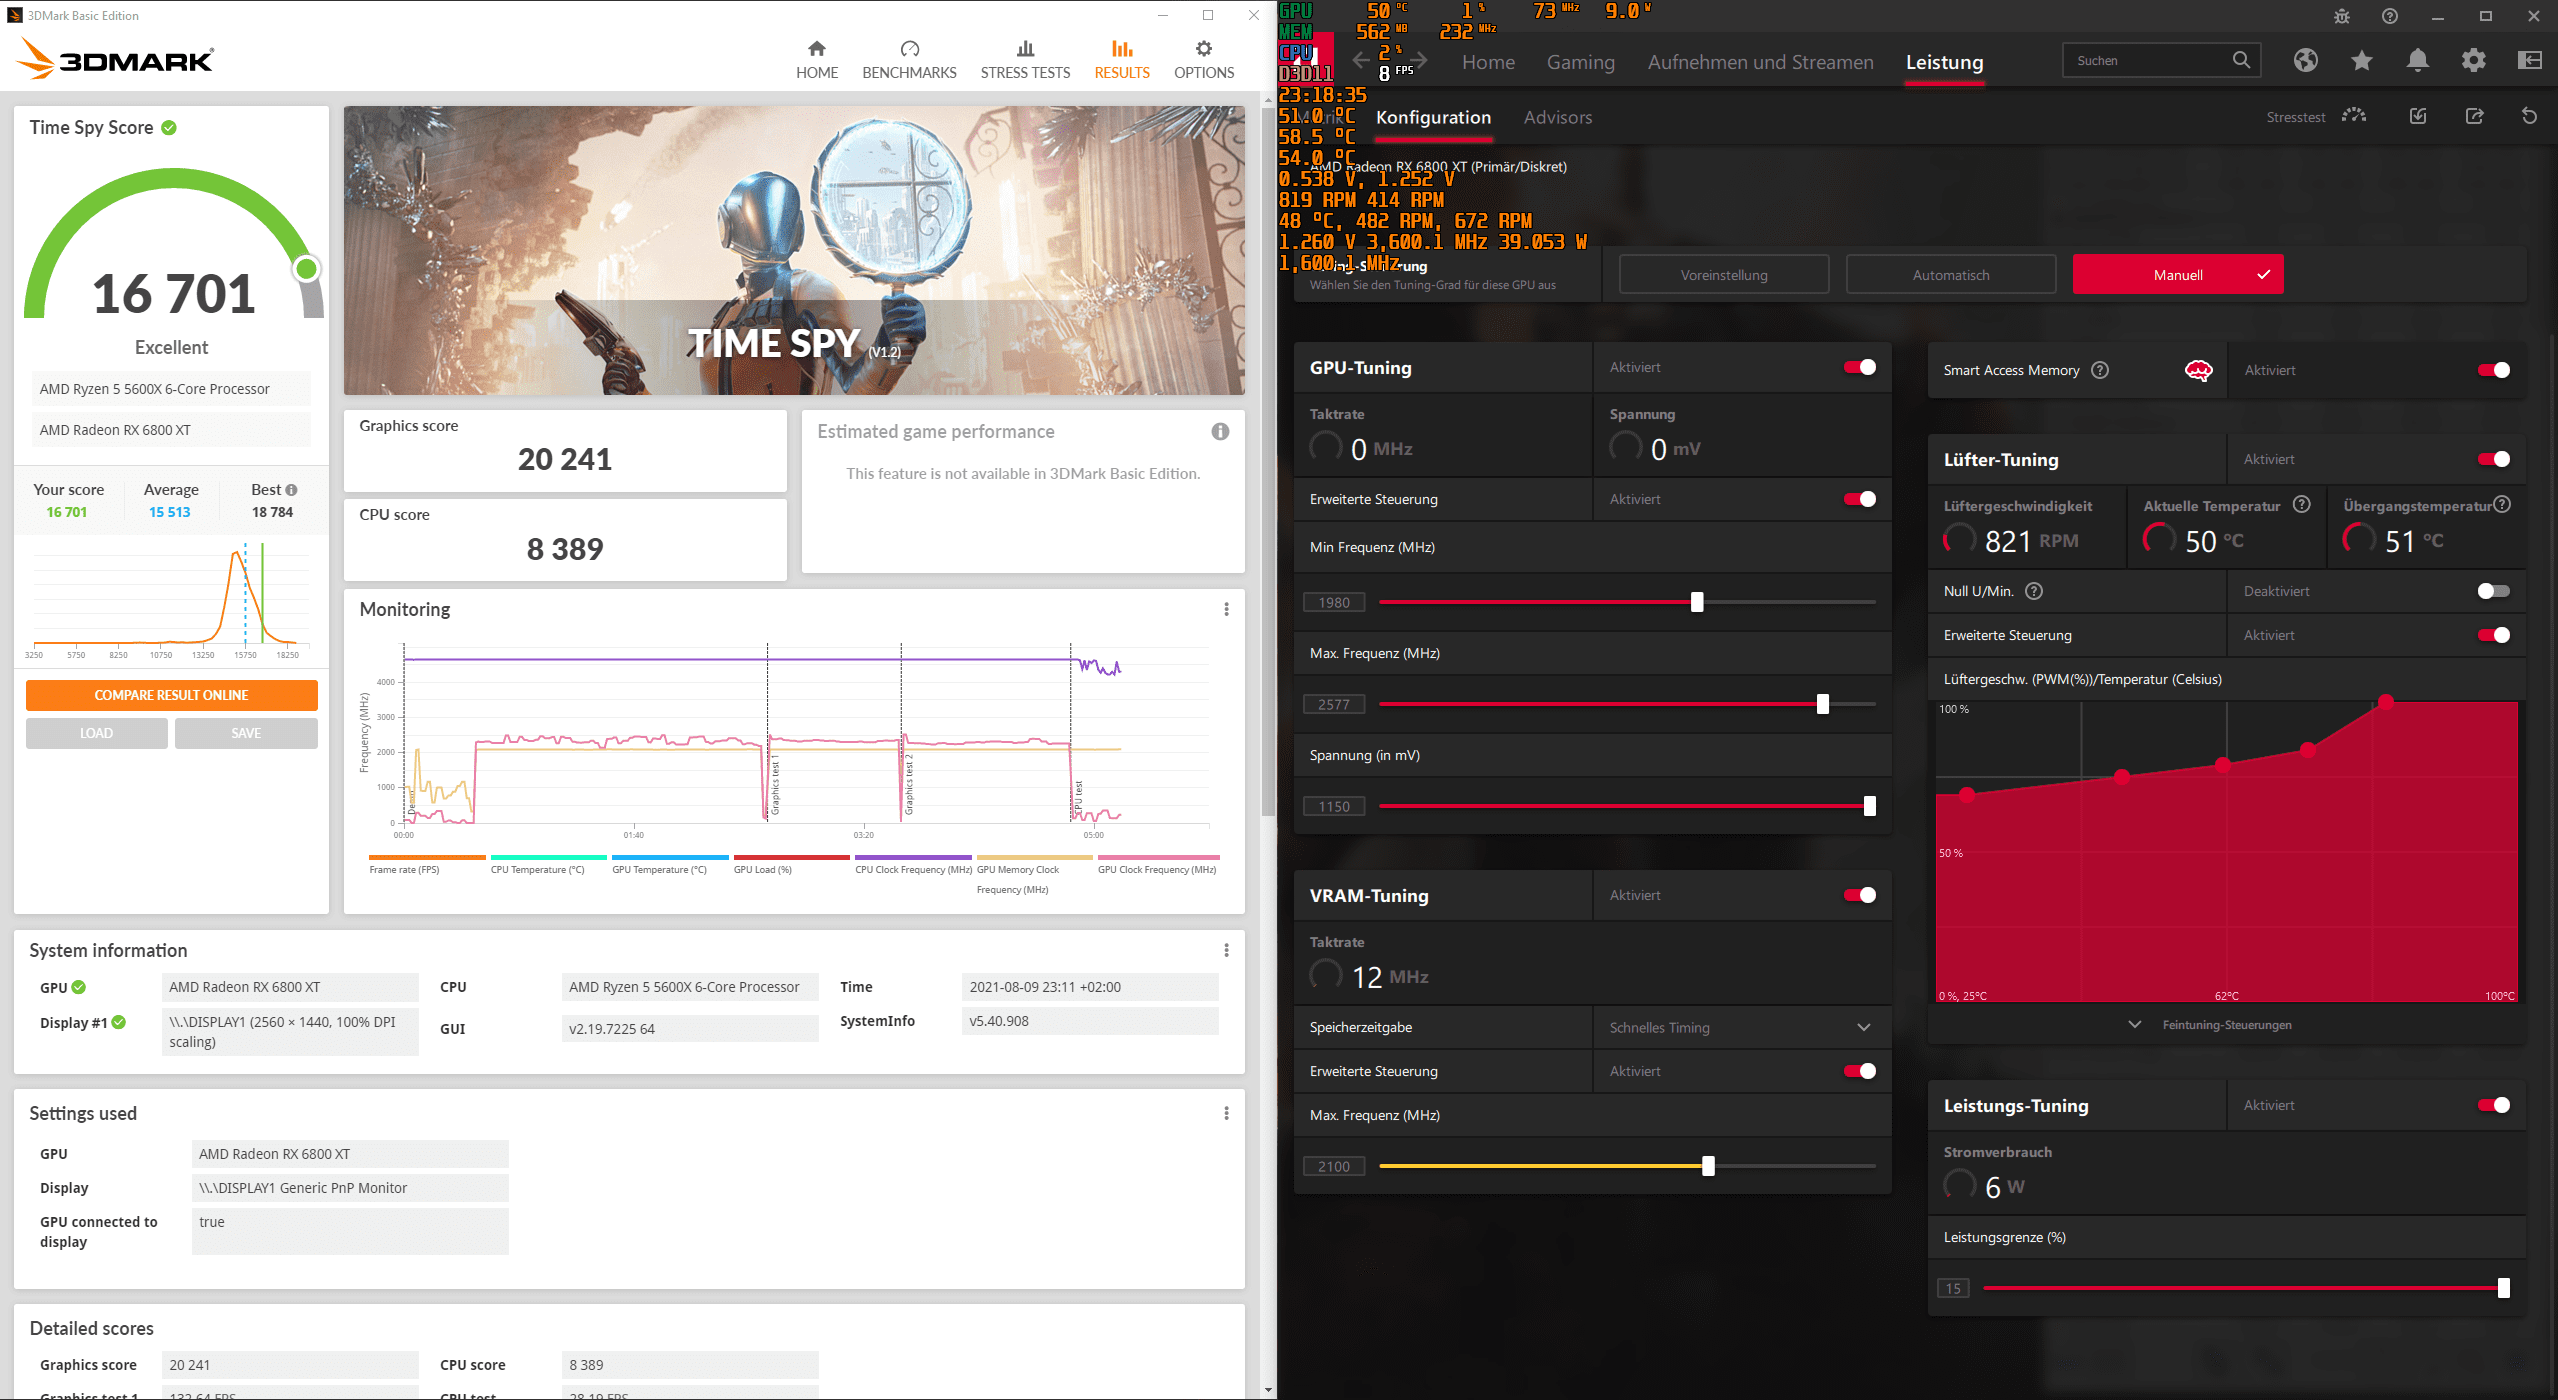
Task: Toggle GPU-Tuning Aktiviert switch
Action: click(1860, 367)
